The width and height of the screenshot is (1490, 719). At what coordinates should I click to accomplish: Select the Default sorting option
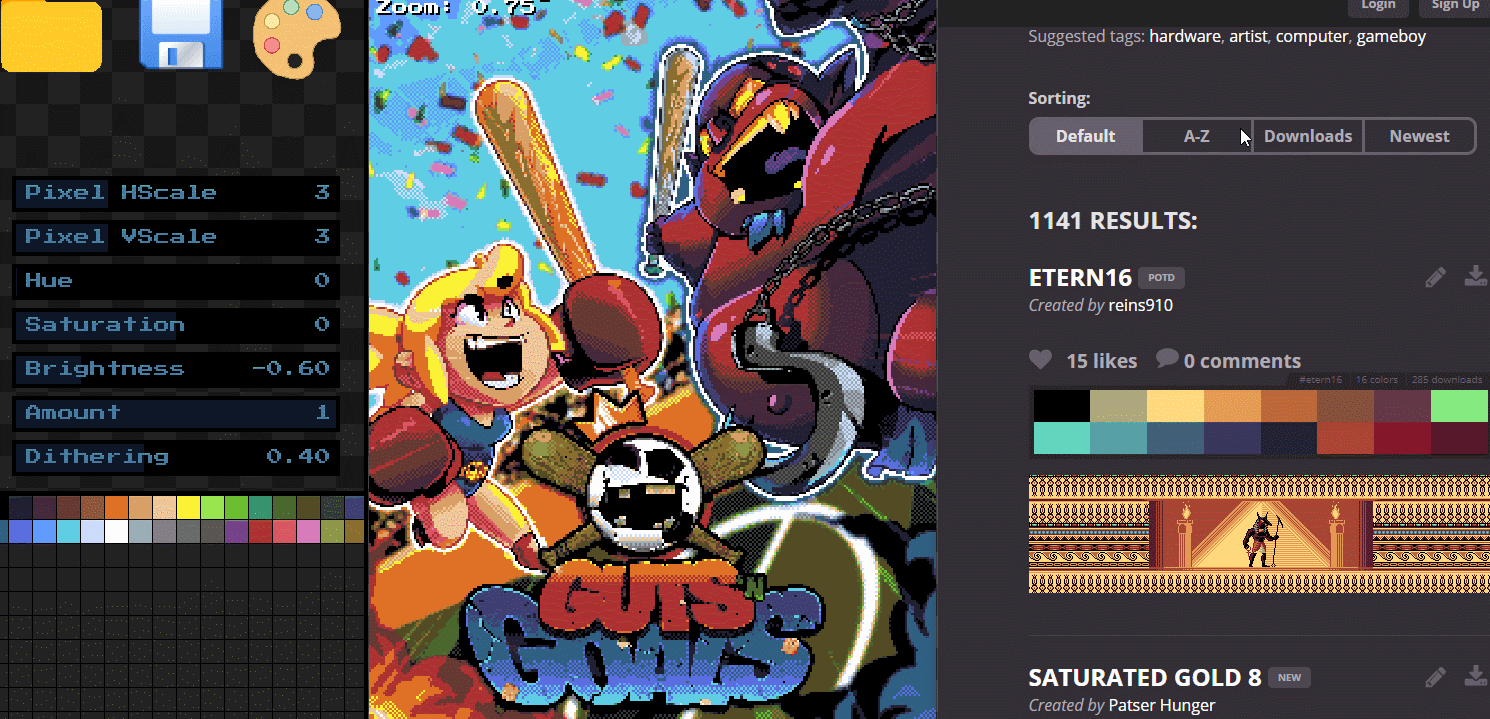[x=1086, y=136]
